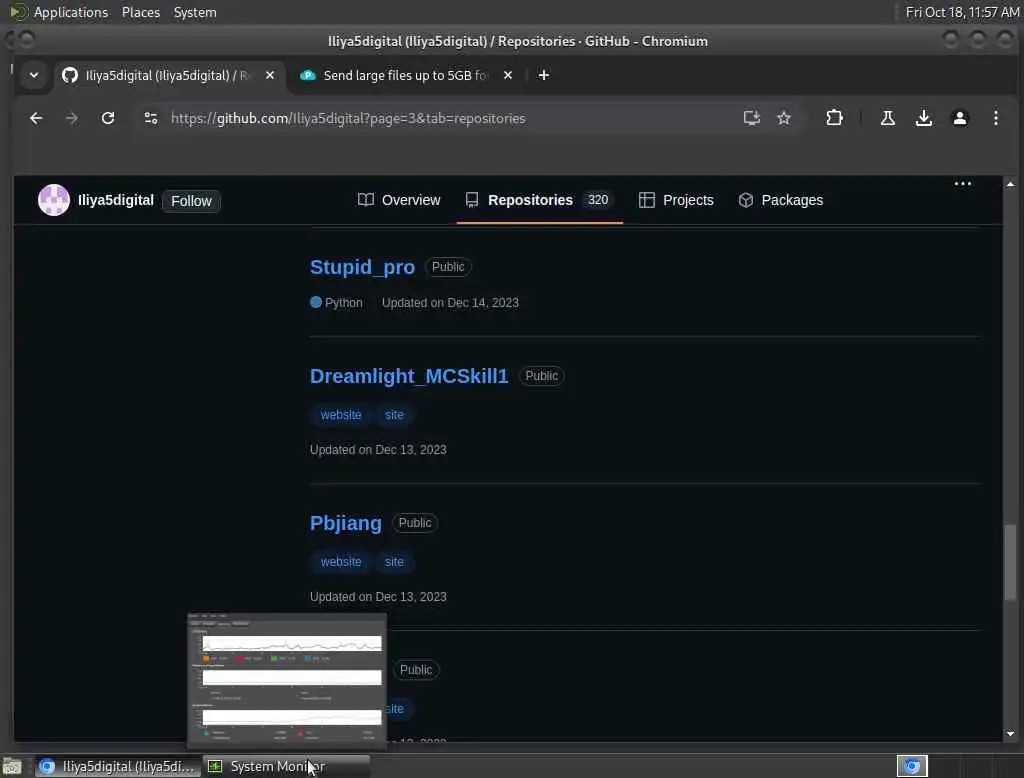Viewport: 1024px width, 778px height.
Task: Open a new browser tab
Action: [x=543, y=75]
